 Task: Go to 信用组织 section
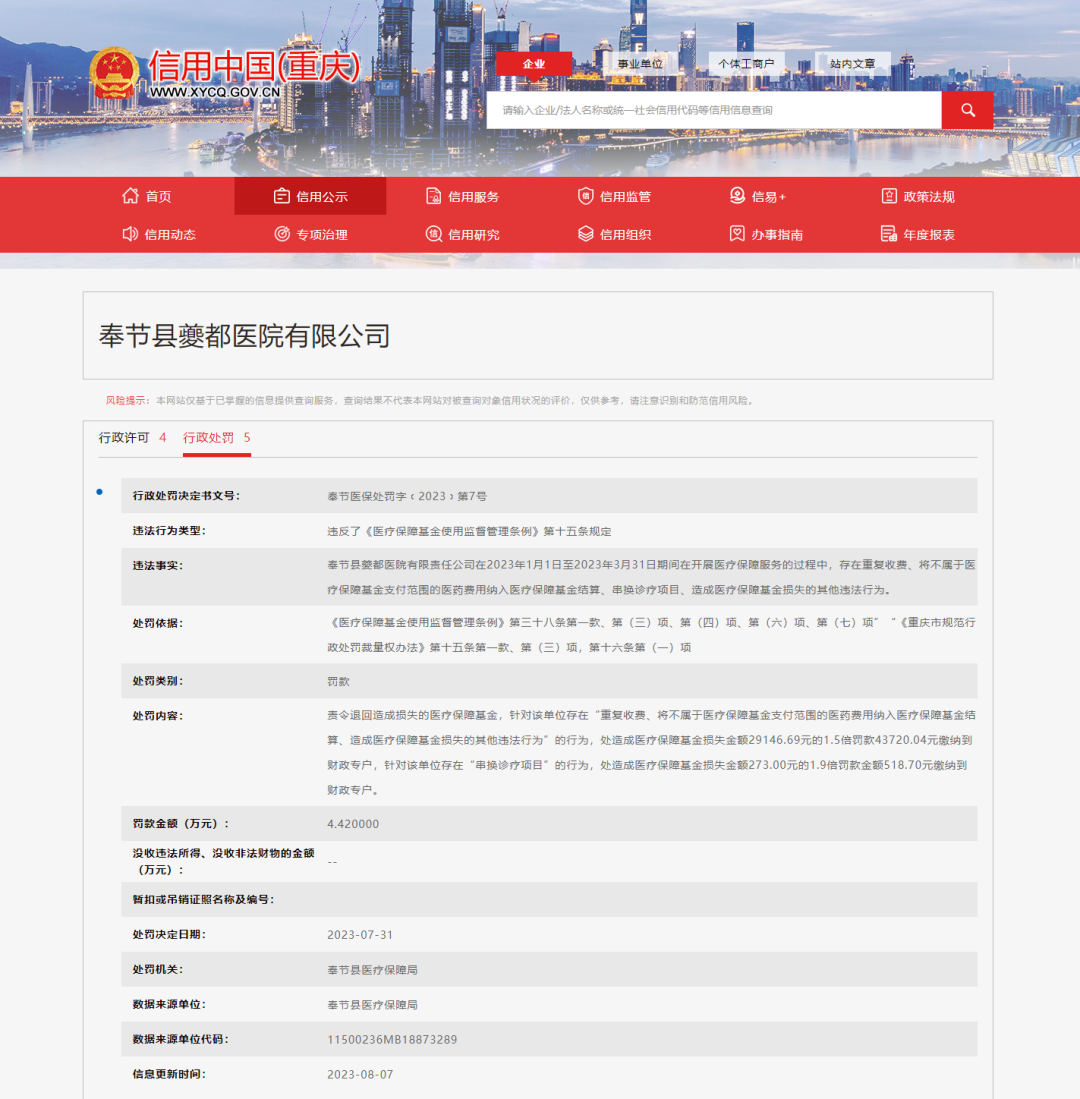(625, 234)
